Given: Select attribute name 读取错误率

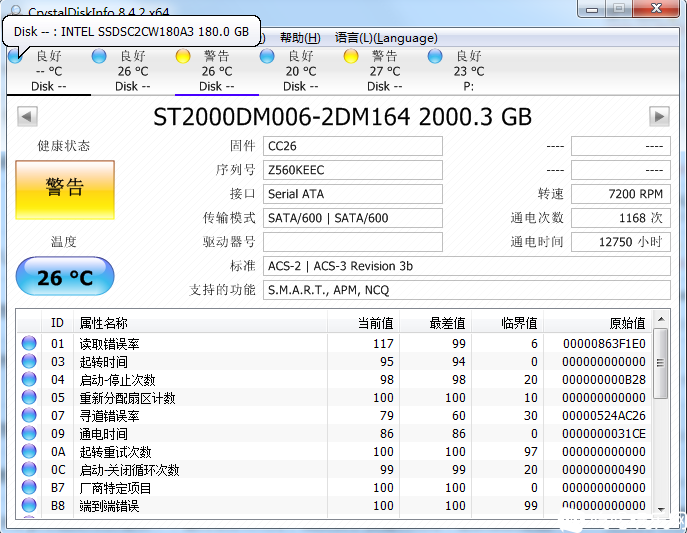Looking at the screenshot, I should click(x=110, y=344).
